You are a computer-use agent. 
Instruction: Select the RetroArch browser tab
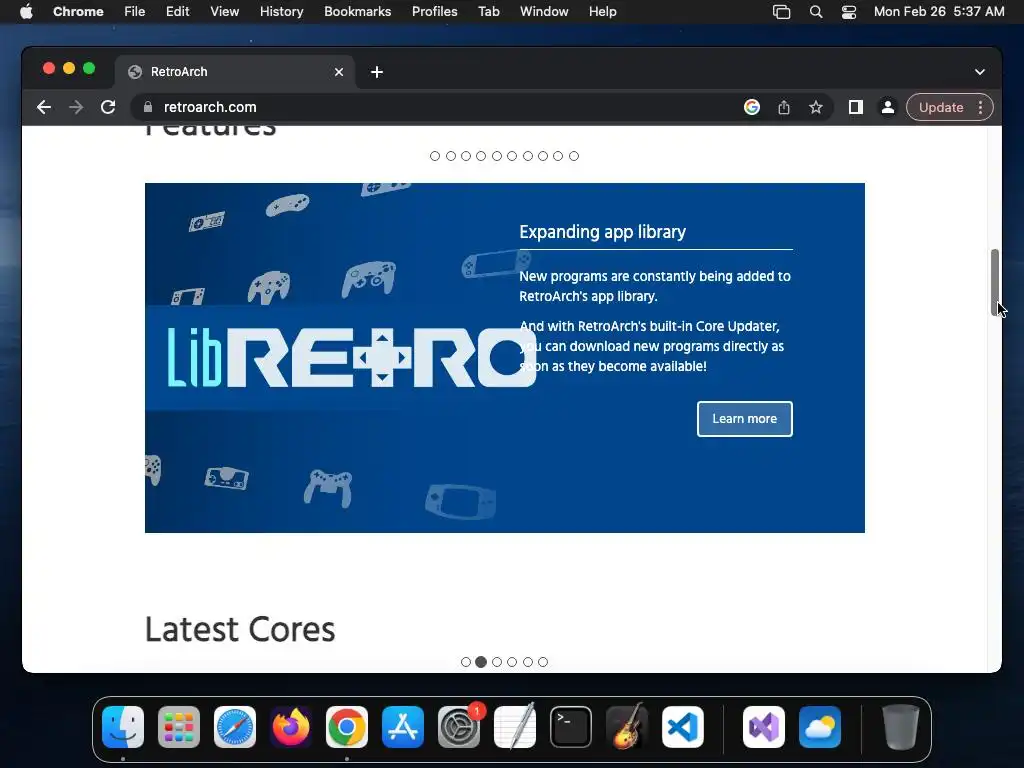tap(236, 72)
